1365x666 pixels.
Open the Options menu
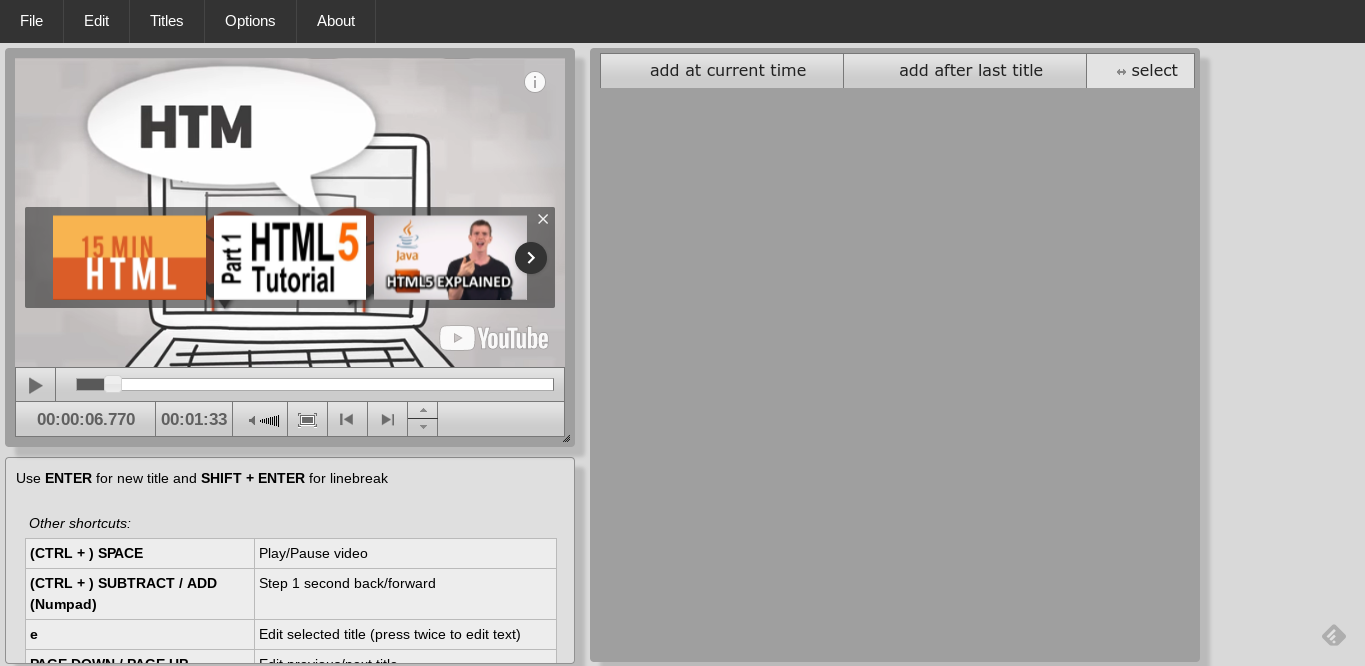click(250, 21)
